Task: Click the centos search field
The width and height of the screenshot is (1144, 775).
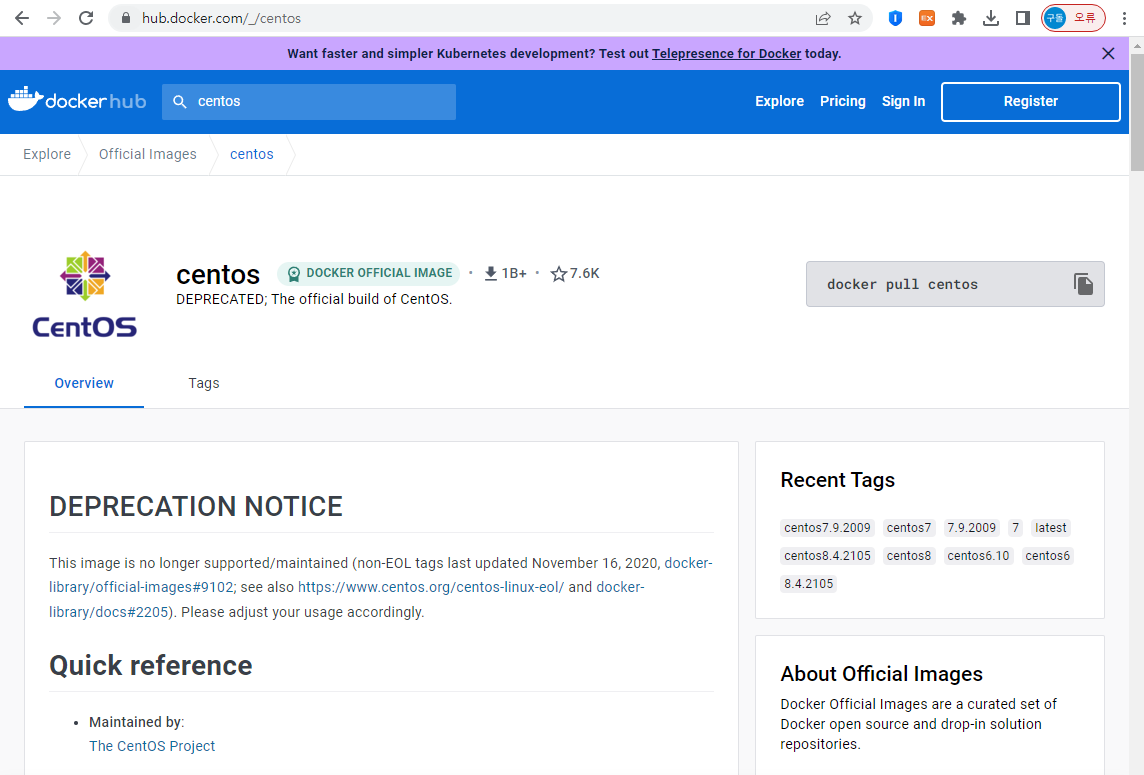Action: pos(309,101)
